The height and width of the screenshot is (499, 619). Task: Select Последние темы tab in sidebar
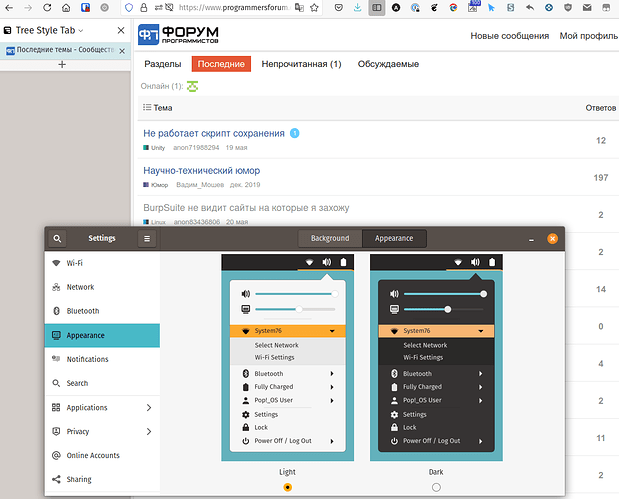tap(65, 51)
